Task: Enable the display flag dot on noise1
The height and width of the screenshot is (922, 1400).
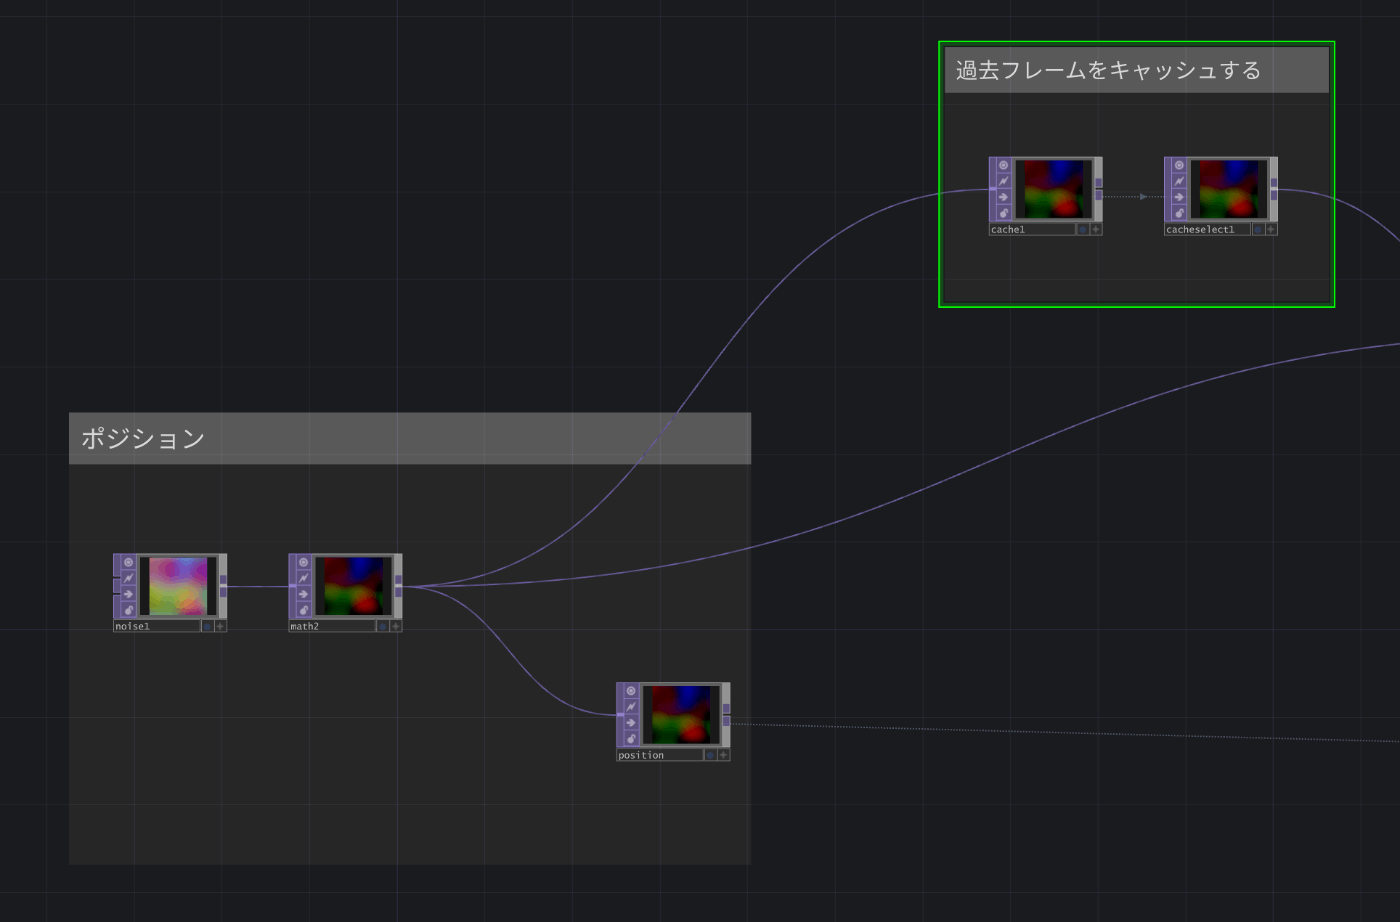Action: click(x=208, y=626)
